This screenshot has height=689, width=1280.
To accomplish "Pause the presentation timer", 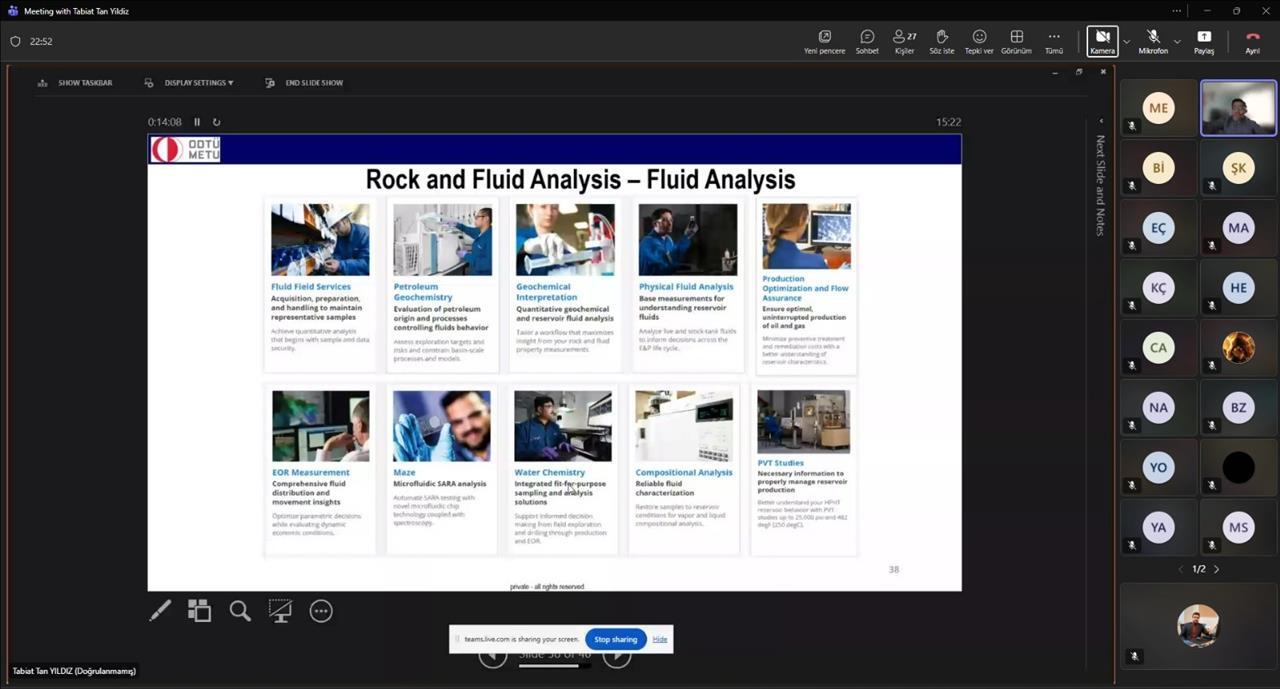I will pos(197,122).
